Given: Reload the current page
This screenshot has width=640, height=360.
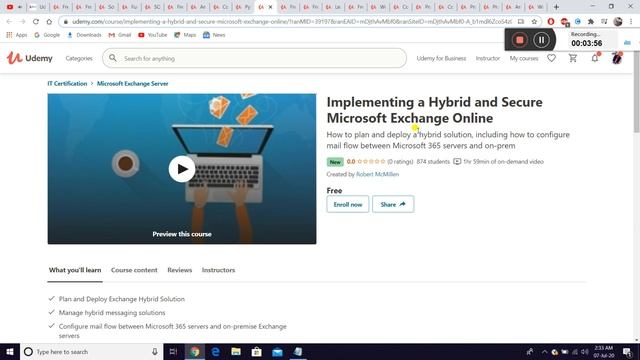Looking at the screenshot, I should (36, 21).
